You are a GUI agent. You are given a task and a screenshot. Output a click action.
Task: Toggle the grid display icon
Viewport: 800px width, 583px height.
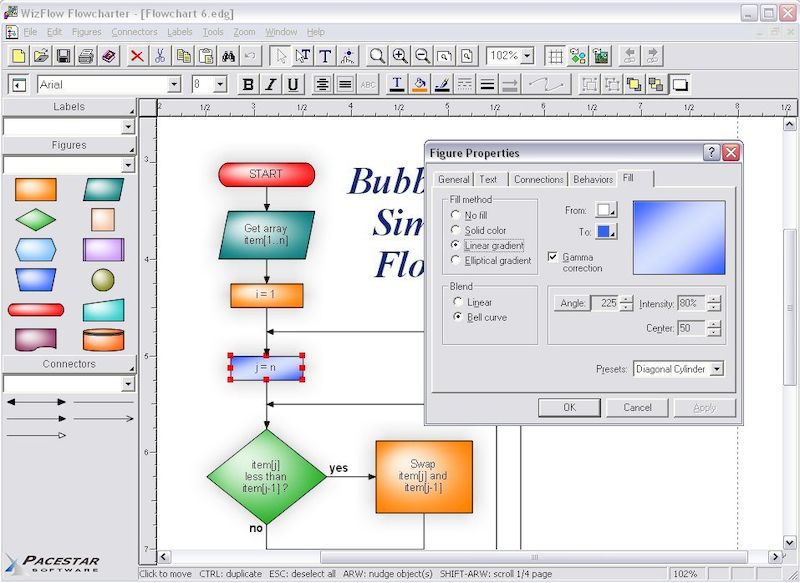[x=555, y=57]
